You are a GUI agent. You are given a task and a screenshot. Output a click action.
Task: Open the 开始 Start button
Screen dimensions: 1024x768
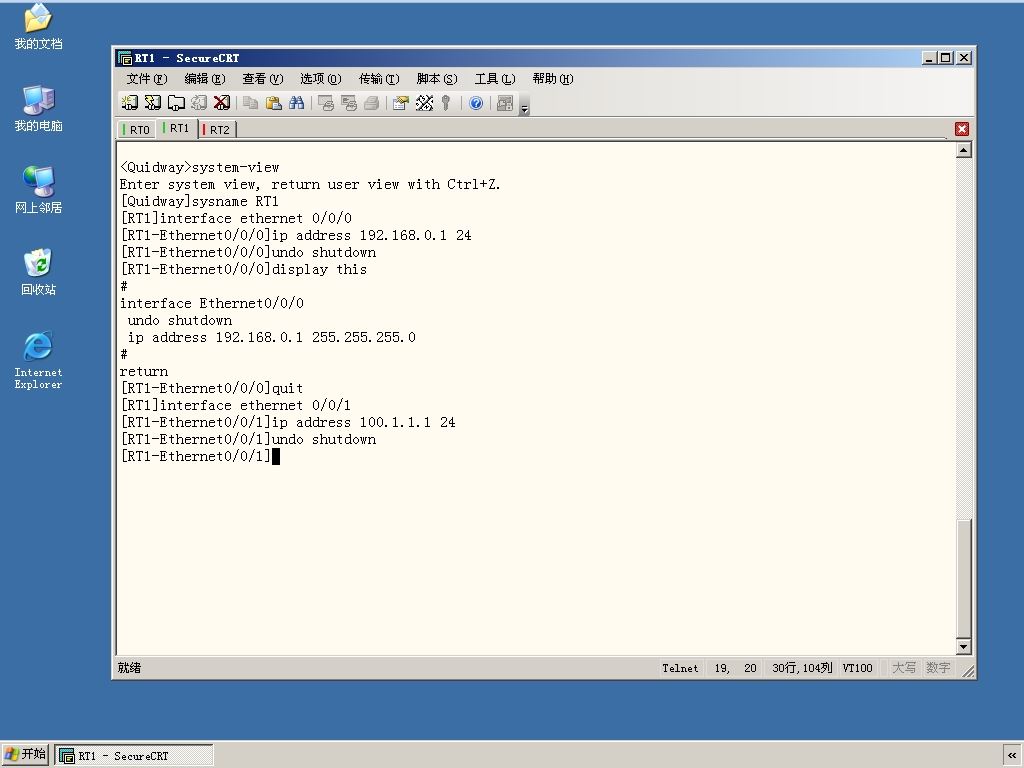pos(25,754)
